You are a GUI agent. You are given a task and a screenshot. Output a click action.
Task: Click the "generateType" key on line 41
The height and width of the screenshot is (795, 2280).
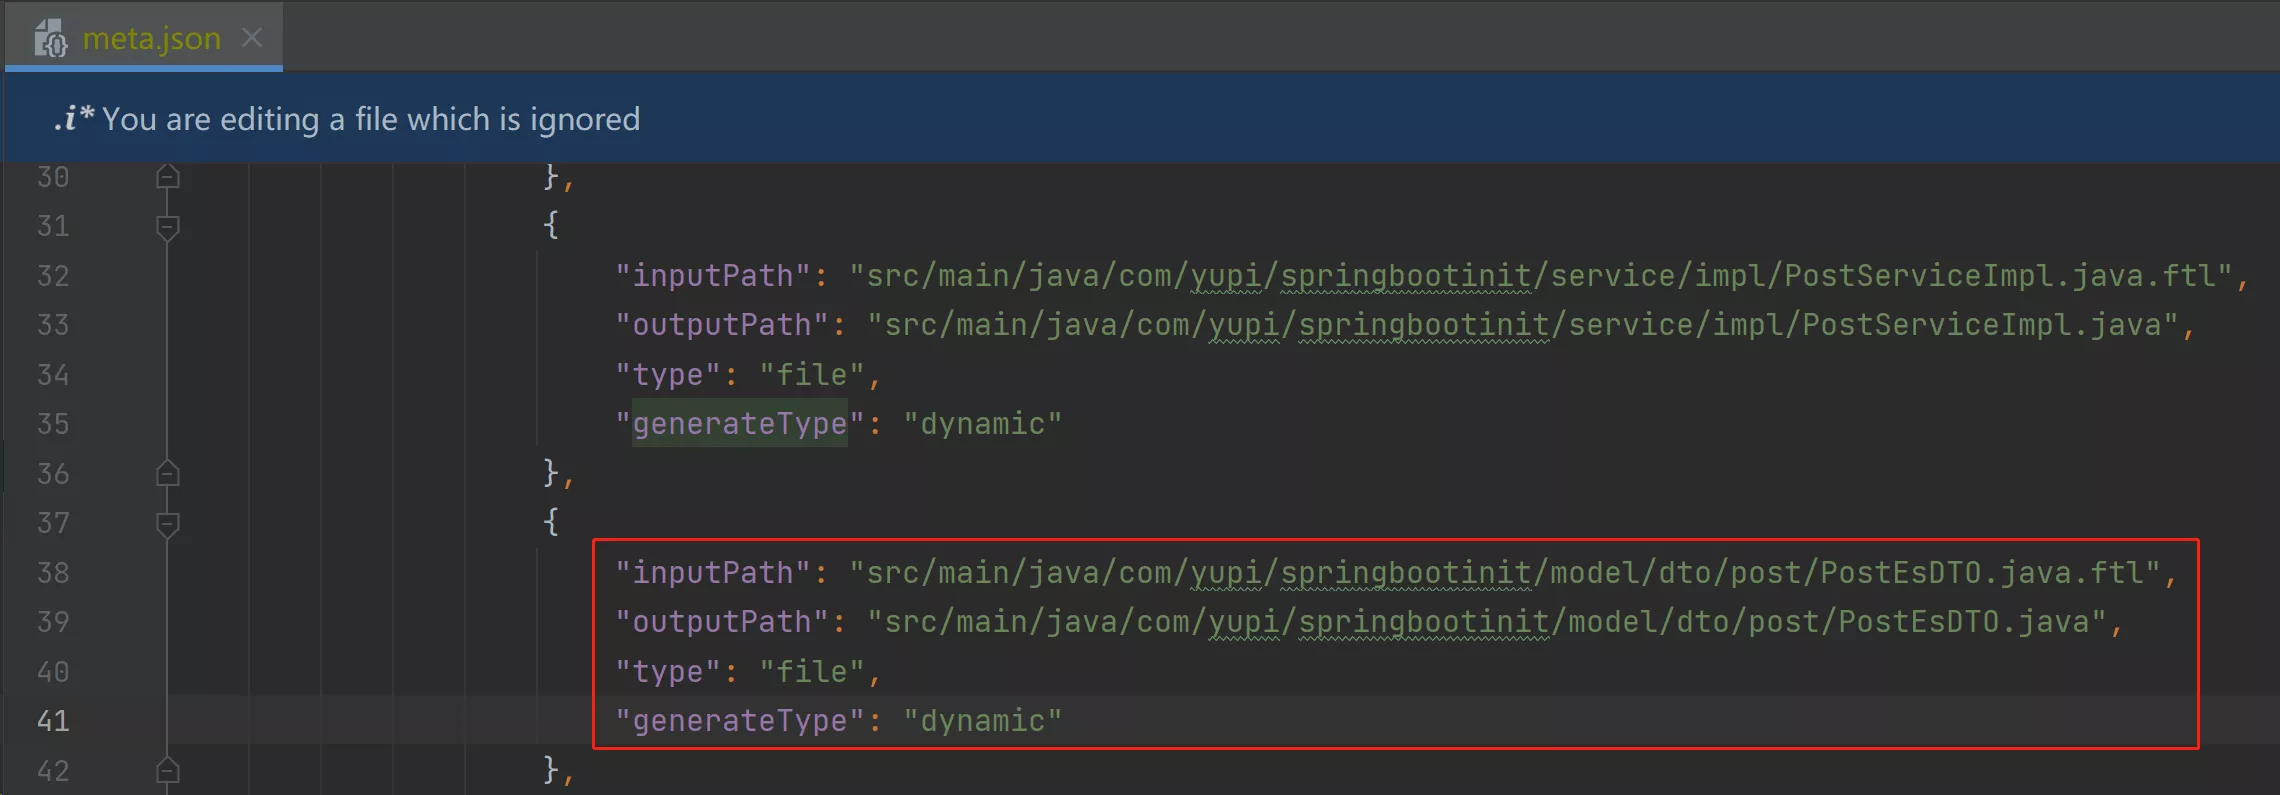[739, 721]
